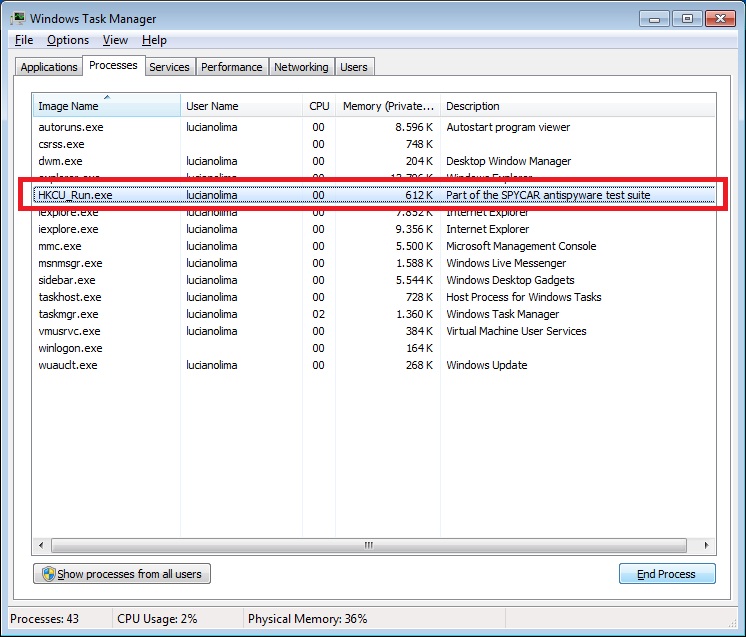This screenshot has width=746, height=637.
Task: Click the 'Autostart program viewer' description
Action: click(x=508, y=127)
